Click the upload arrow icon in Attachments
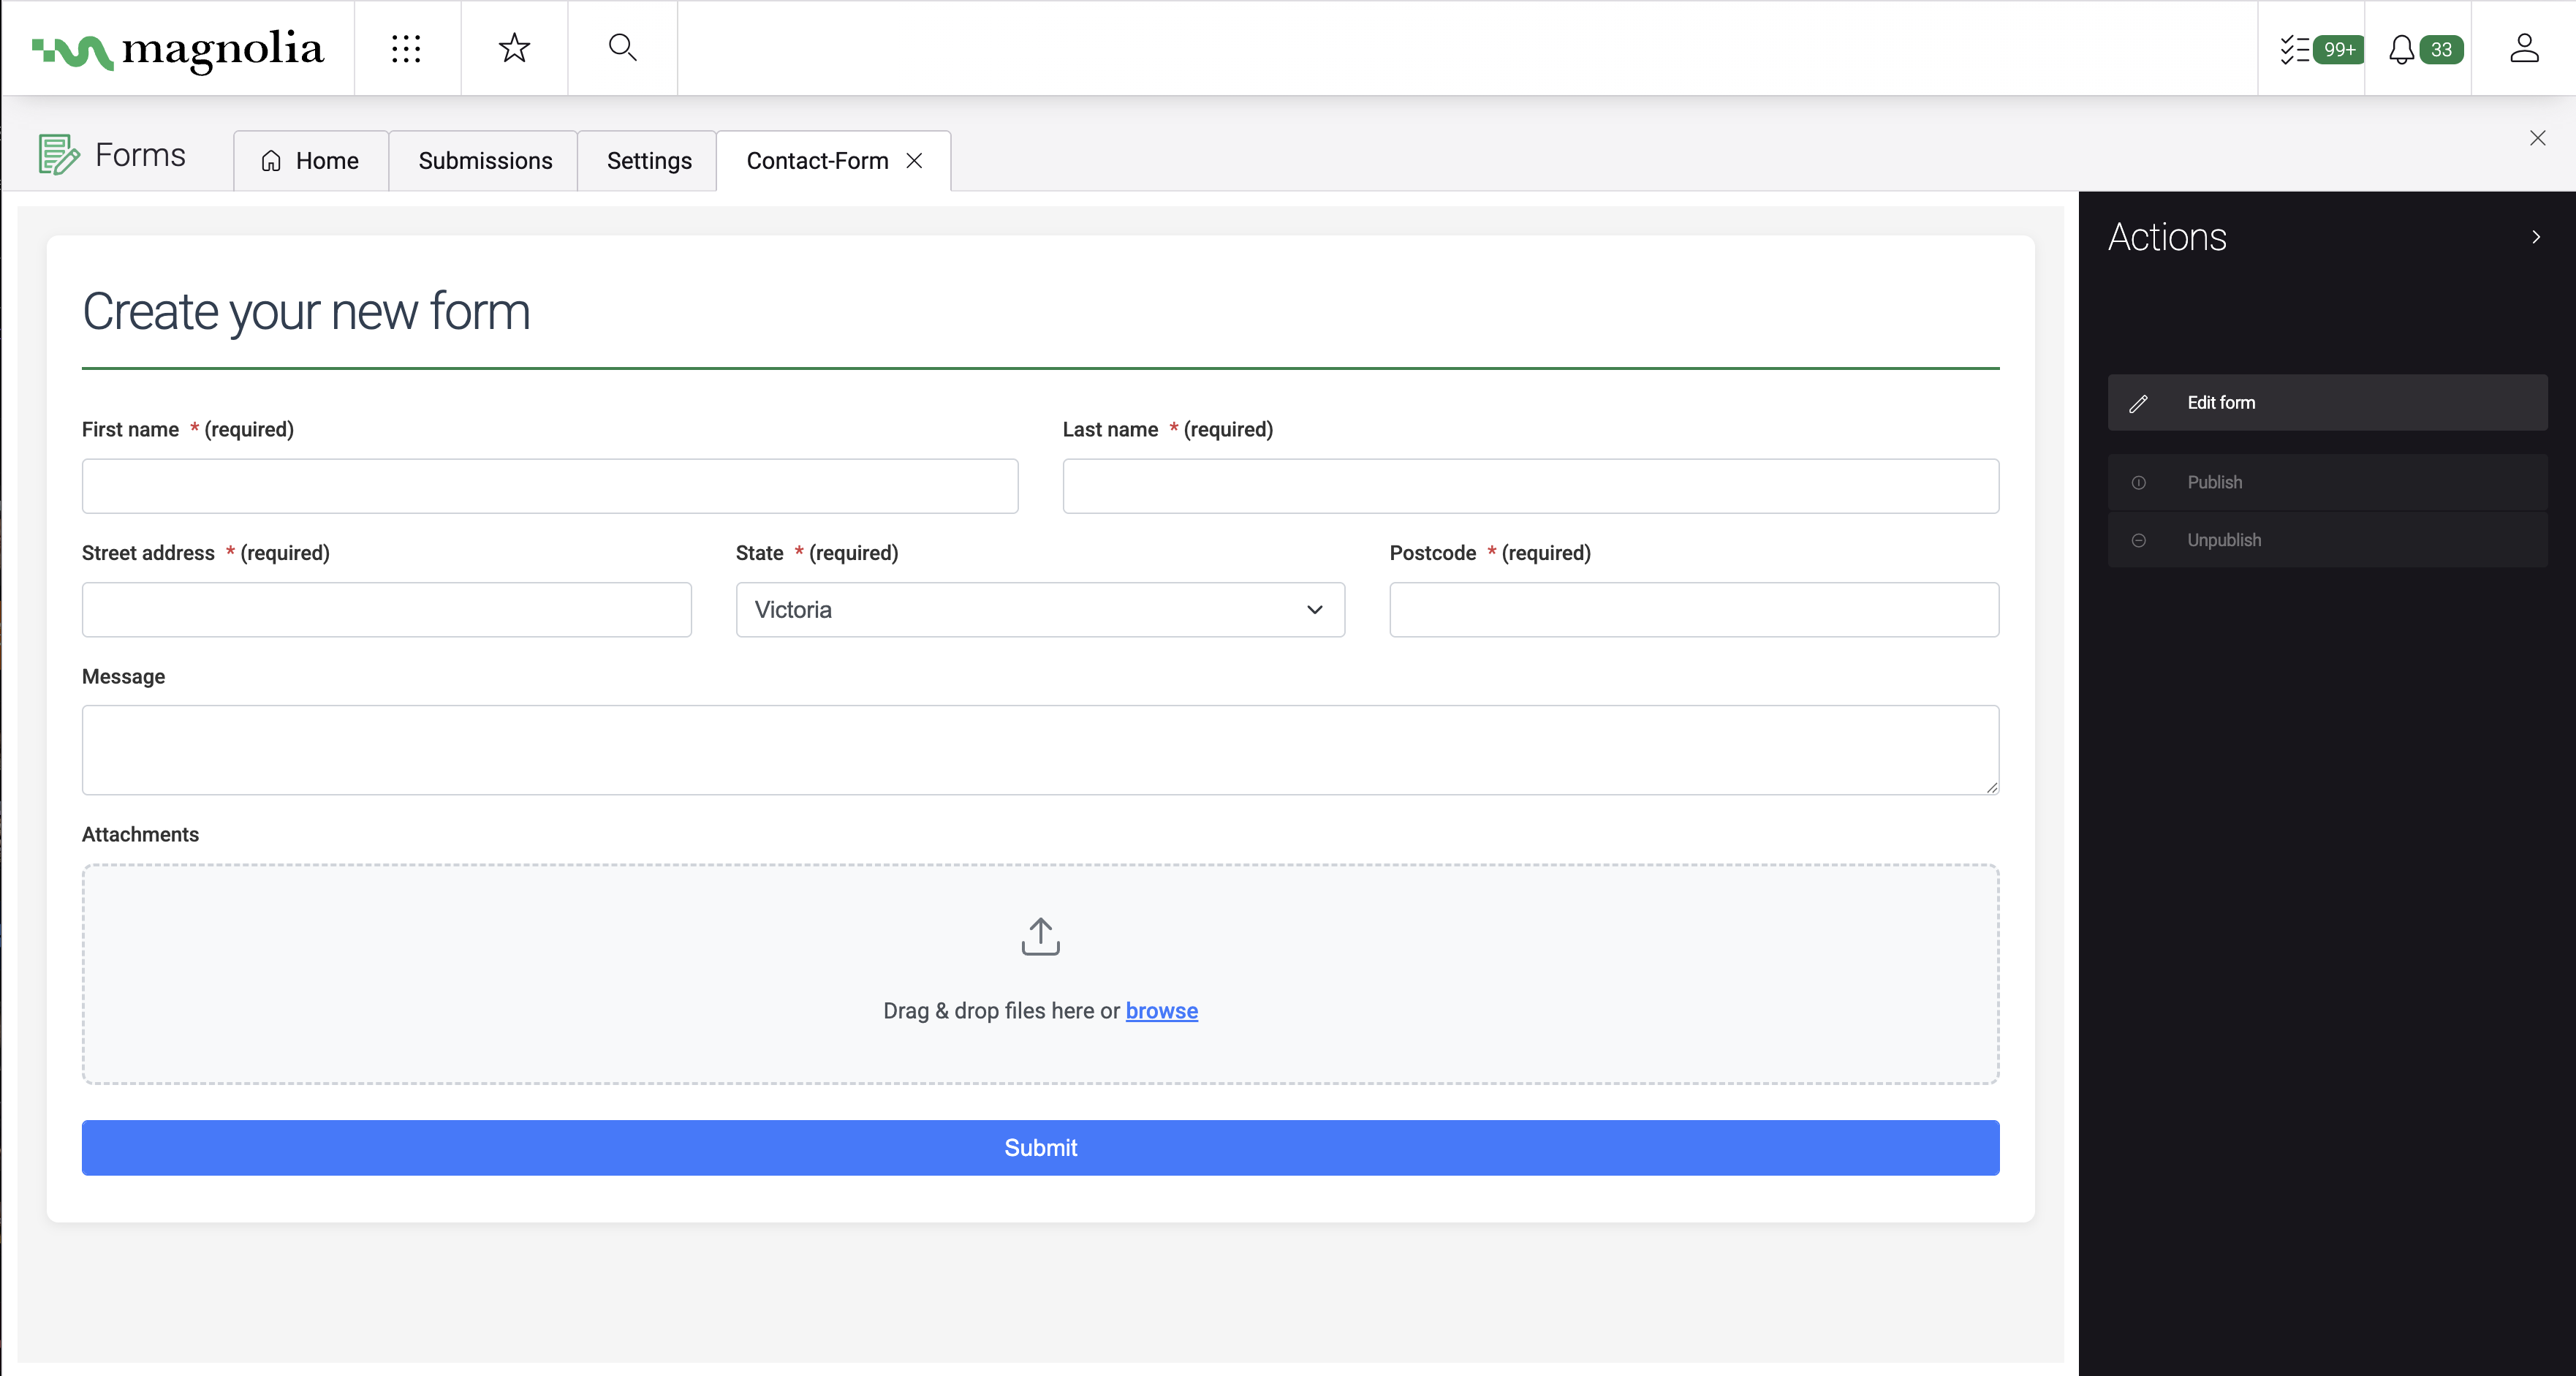Screen dimensions: 2576x1376 1040,937
